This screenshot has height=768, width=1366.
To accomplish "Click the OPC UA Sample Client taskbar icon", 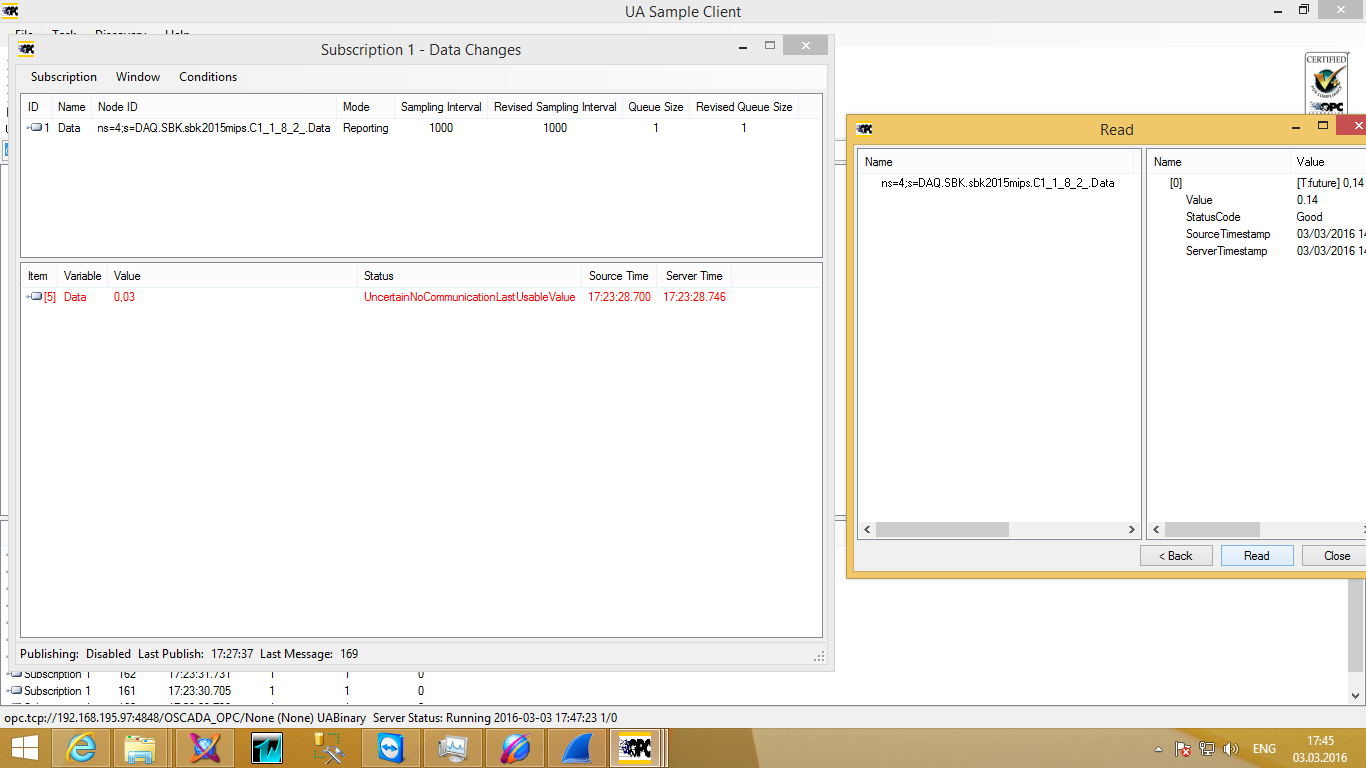I will pyautogui.click(x=637, y=748).
